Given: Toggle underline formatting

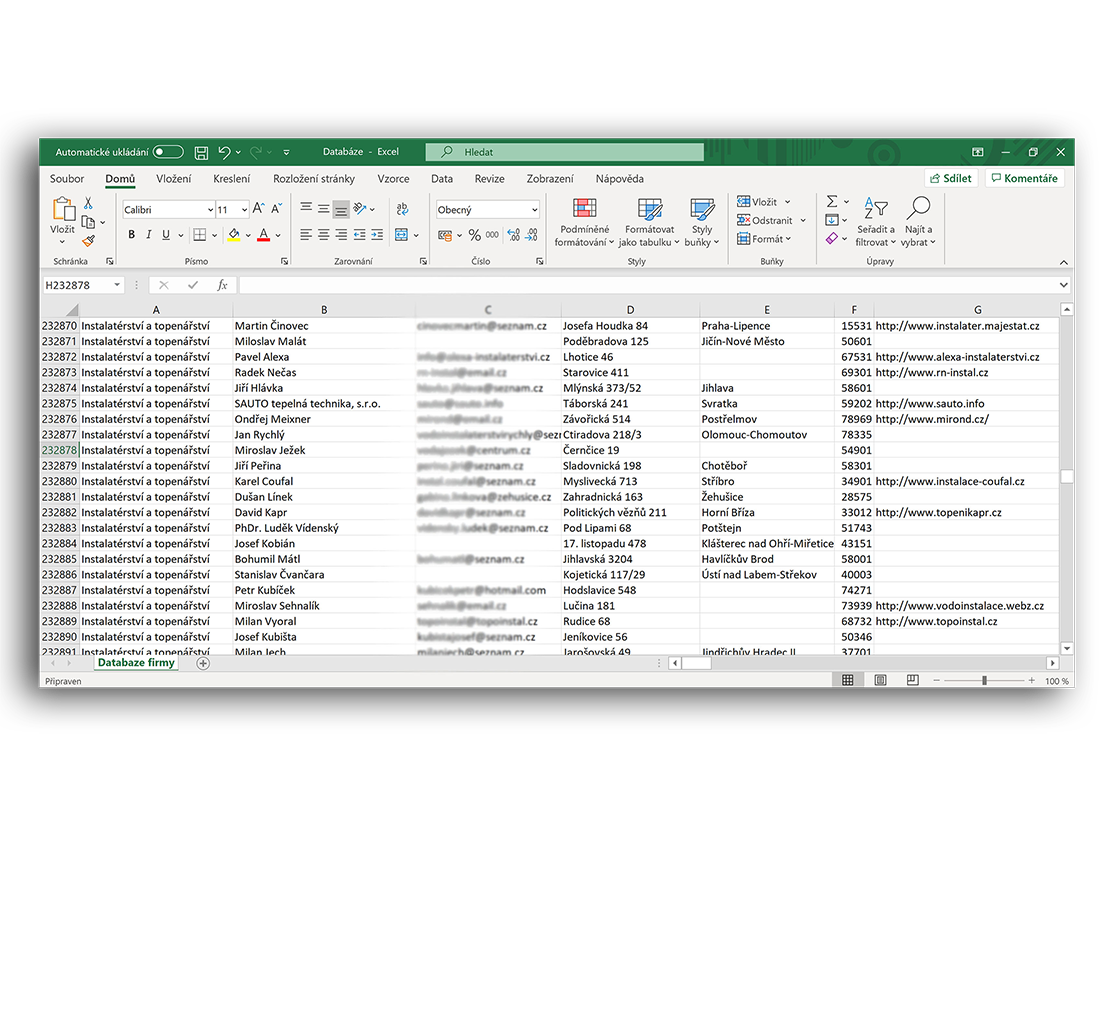Looking at the screenshot, I should (166, 235).
